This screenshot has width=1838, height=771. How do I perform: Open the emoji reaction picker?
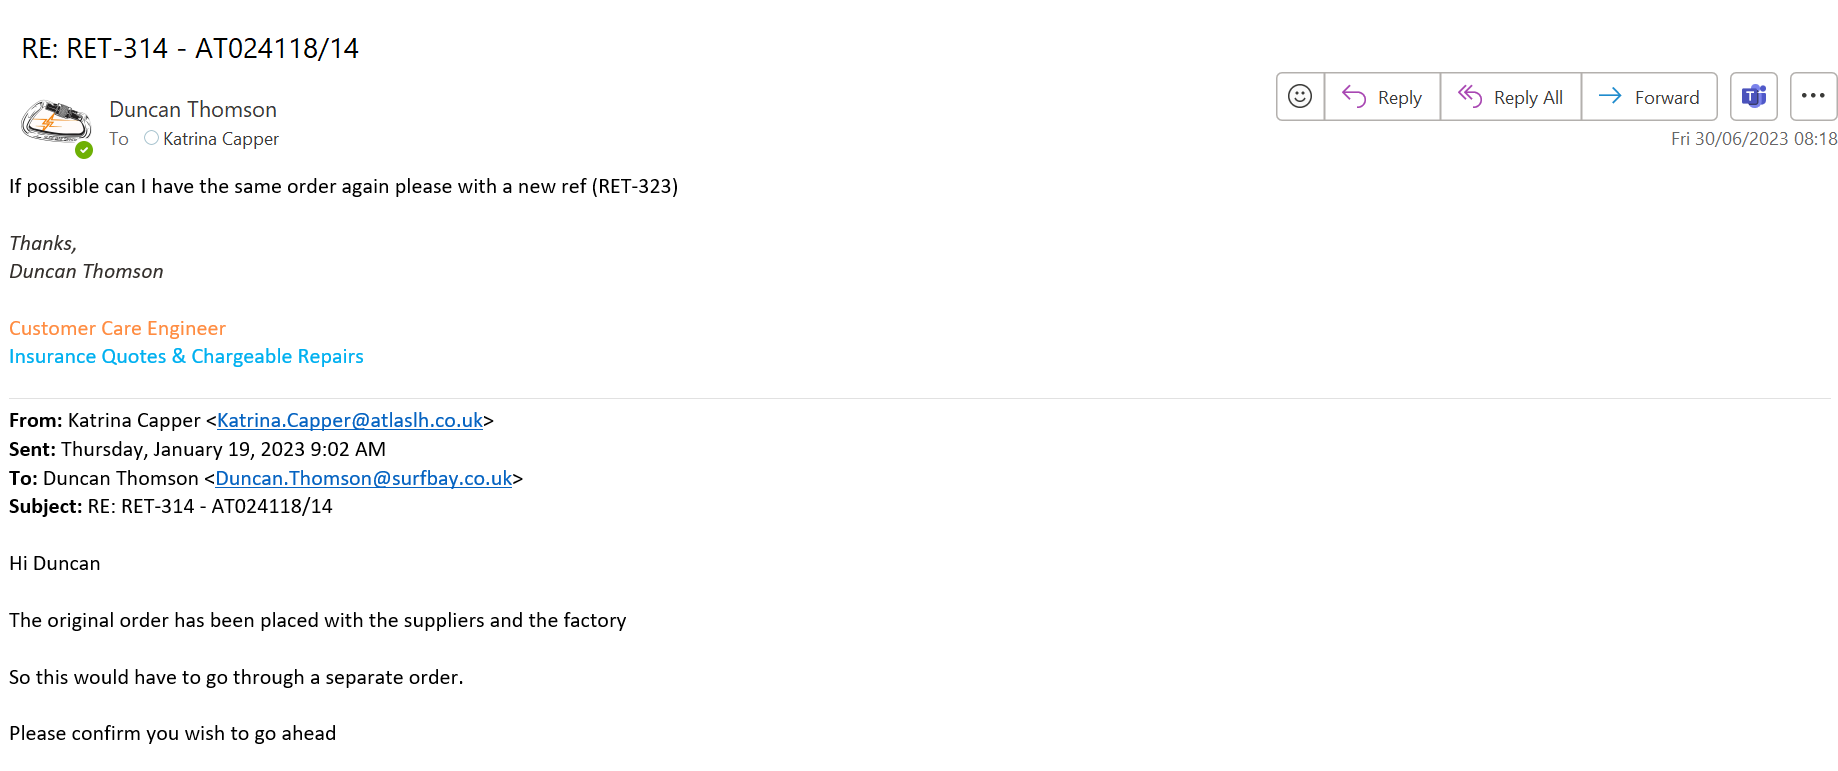click(x=1300, y=97)
